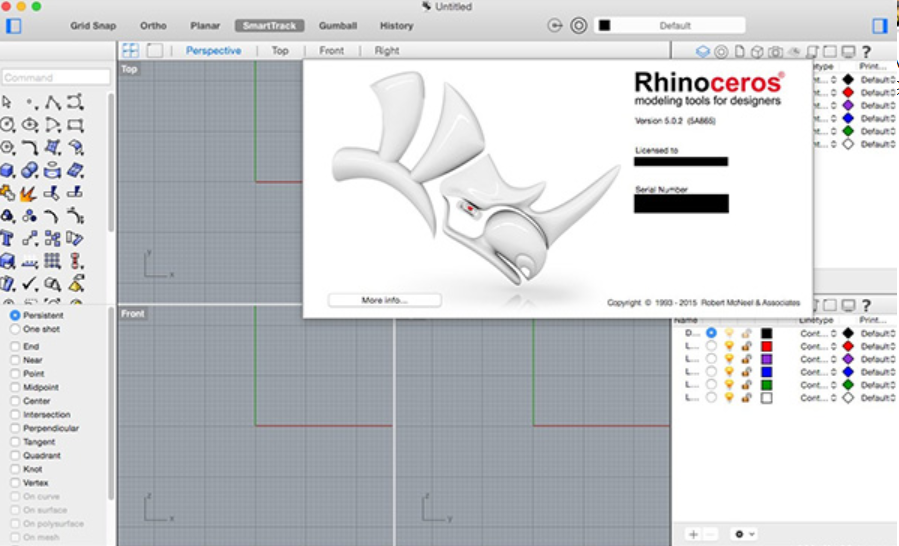Select the Polygon tool
Screen dimensions: 899x546
pos(7,147)
